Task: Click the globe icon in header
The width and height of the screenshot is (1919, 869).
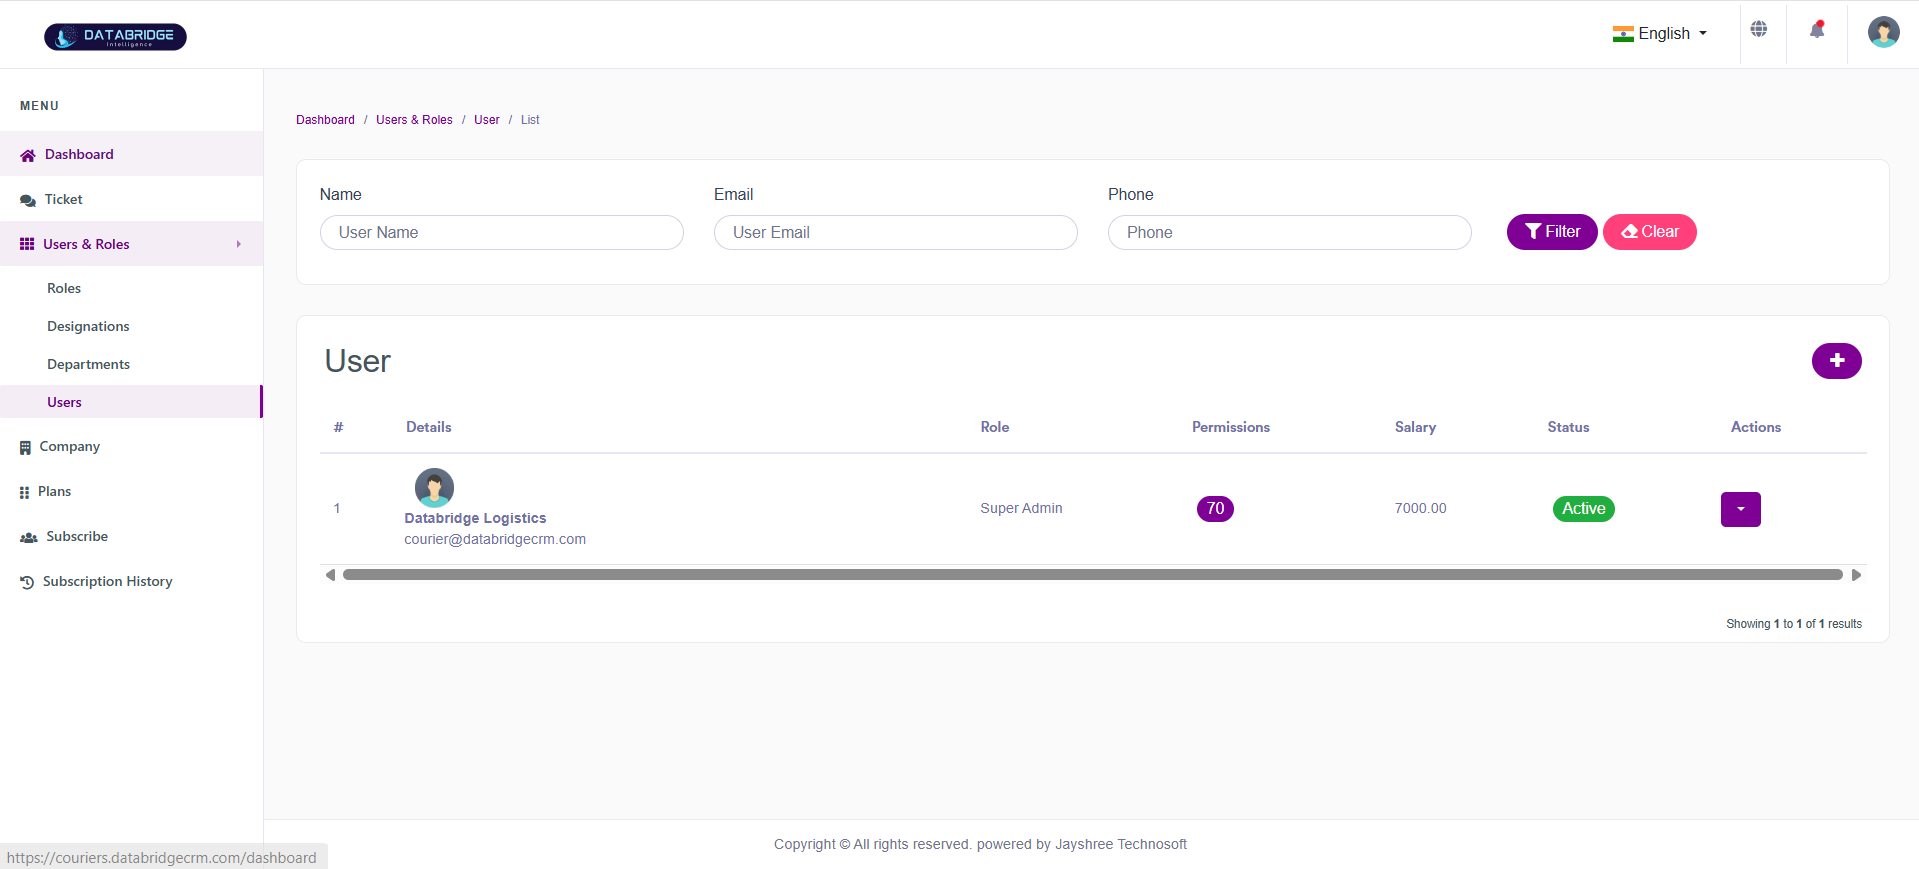Action: 1759,30
